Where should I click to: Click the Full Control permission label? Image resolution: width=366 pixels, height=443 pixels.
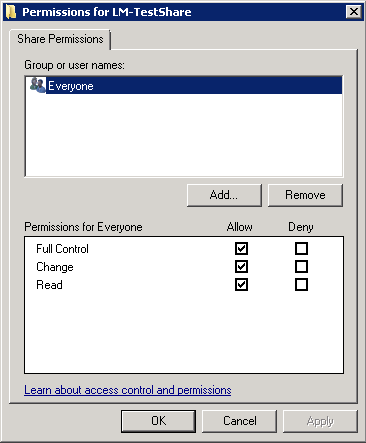click(x=62, y=249)
